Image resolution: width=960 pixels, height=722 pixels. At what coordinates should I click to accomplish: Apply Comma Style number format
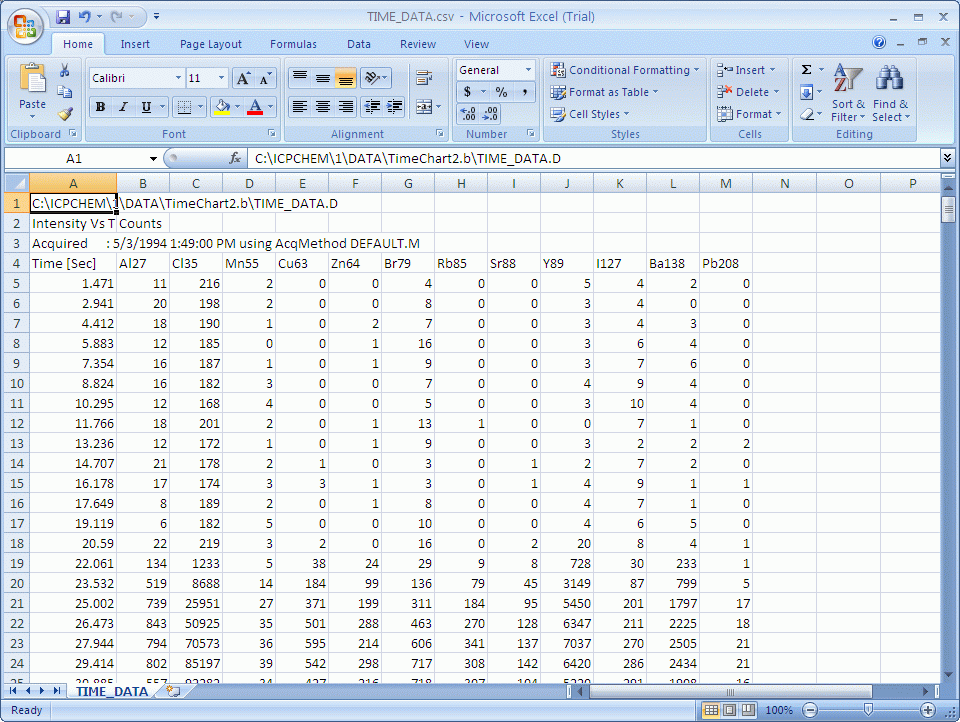coord(525,92)
